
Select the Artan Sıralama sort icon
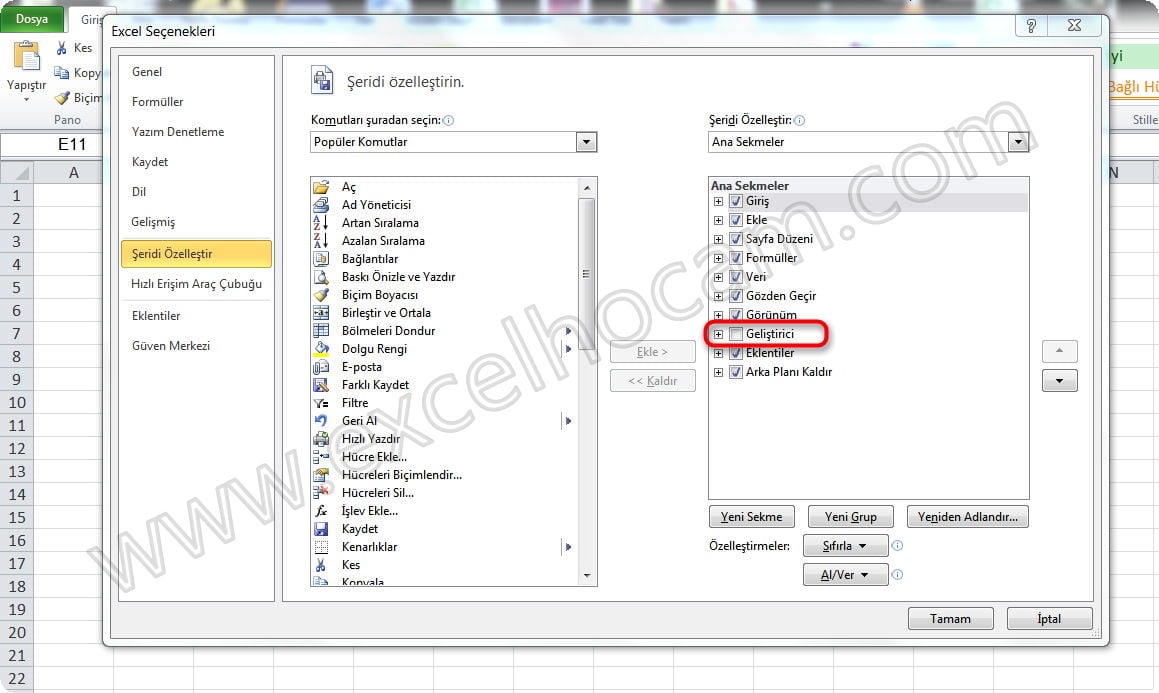click(321, 222)
